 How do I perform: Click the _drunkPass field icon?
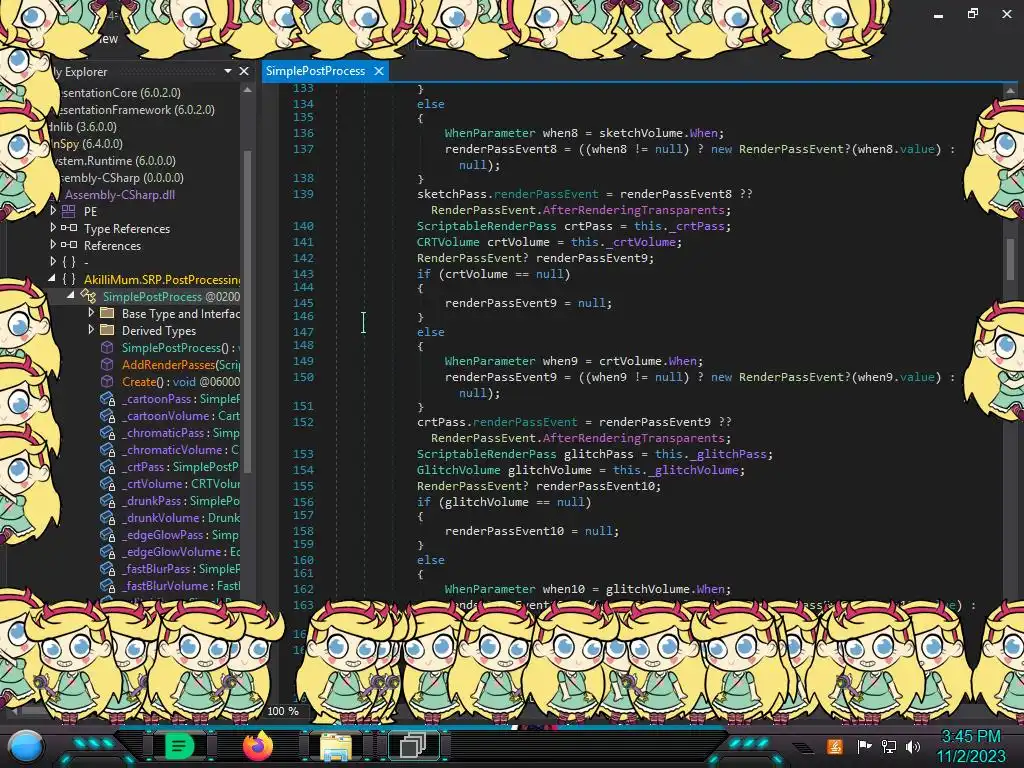pos(107,500)
